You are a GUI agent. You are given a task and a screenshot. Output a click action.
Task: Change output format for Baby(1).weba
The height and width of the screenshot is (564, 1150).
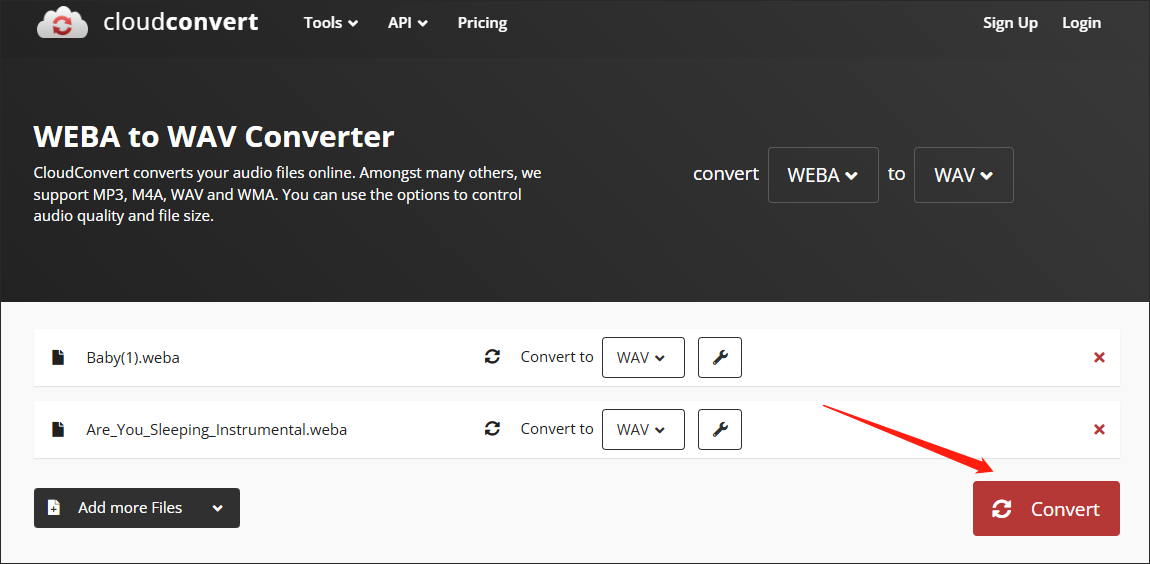643,357
